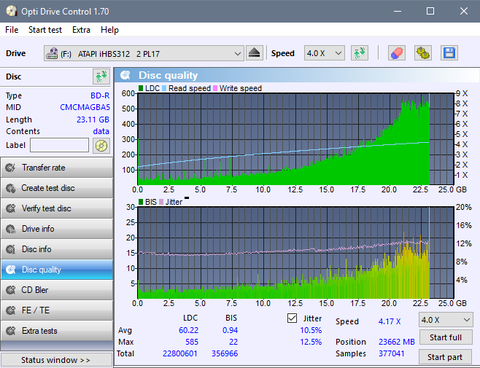Screen dimensions: 480x368
Task: Expand the Status window panel
Action: (56, 360)
